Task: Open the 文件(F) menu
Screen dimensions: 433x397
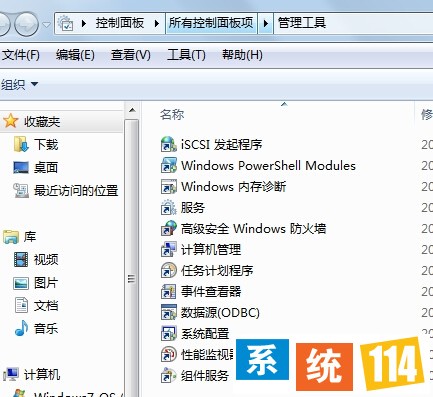Action: click(x=20, y=55)
